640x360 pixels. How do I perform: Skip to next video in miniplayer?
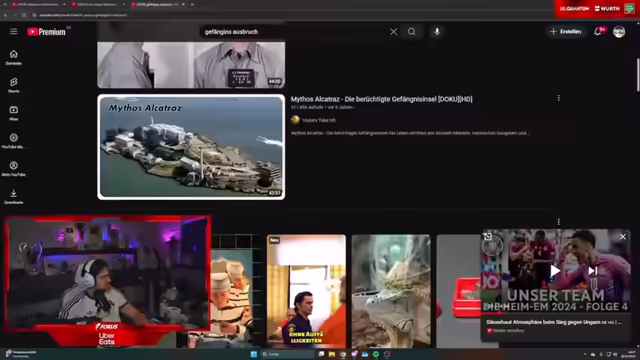coord(593,271)
